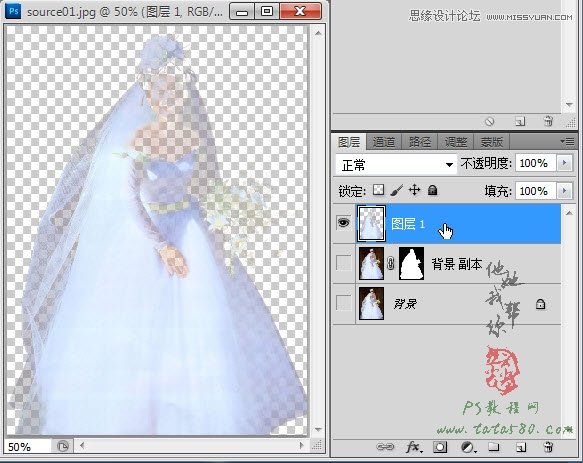This screenshot has width=583, height=463.
Task: Click the upper panel no-entry icon
Action: pos(490,122)
